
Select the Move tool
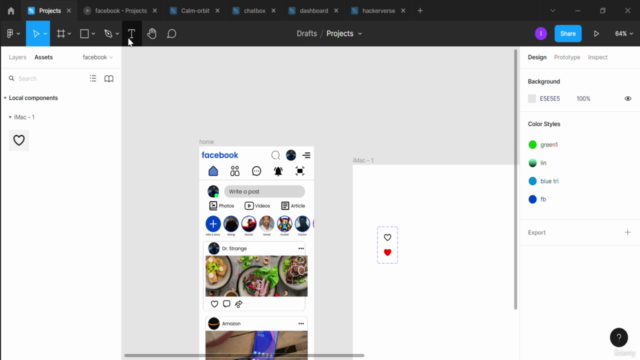point(36,33)
